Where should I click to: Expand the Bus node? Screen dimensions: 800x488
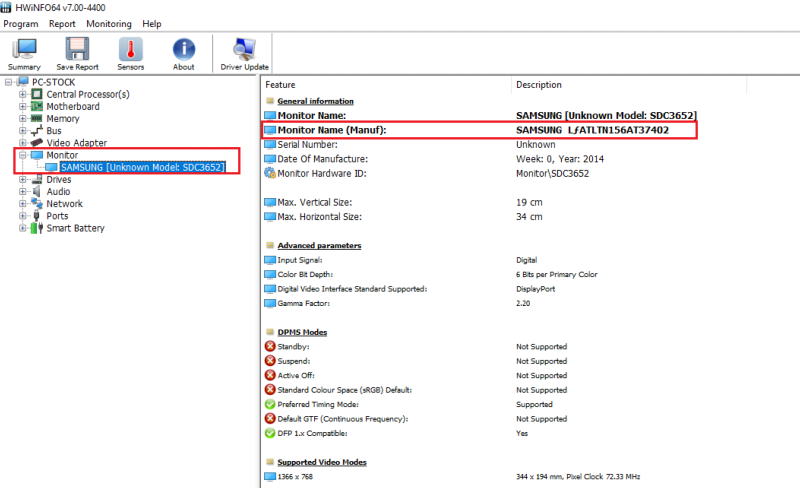point(22,131)
